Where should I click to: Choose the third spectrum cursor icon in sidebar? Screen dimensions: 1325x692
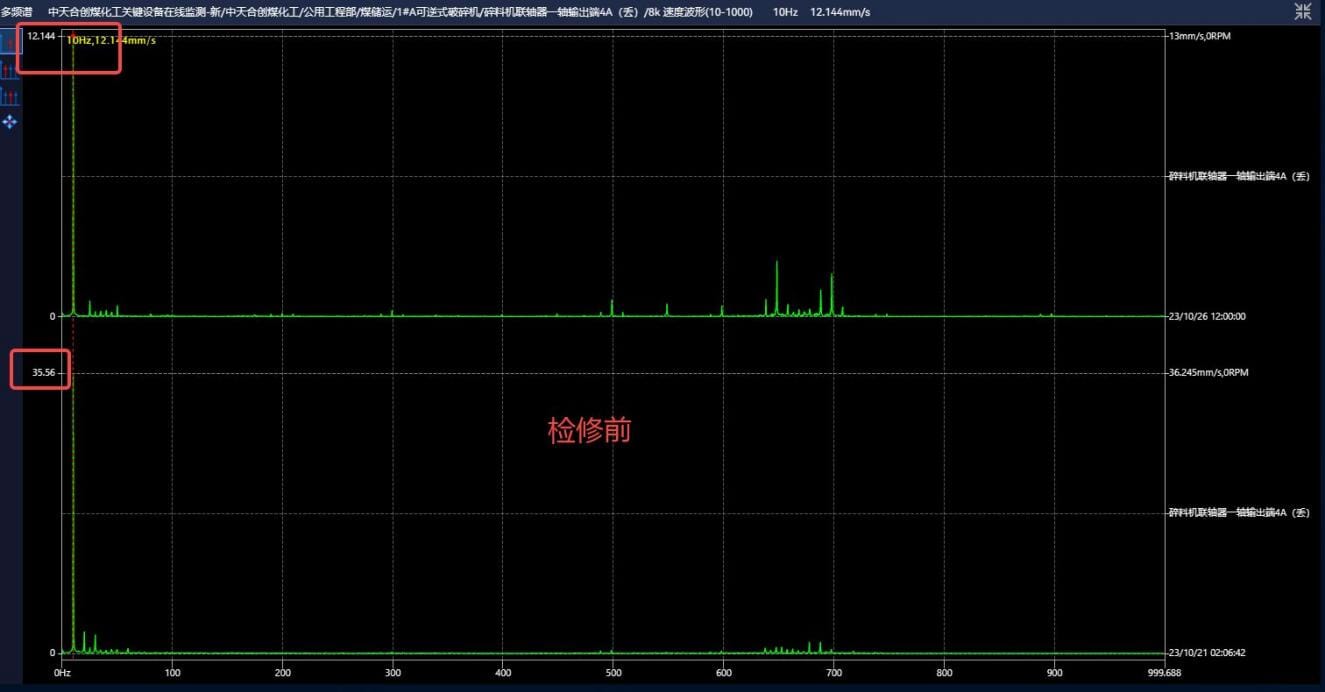coord(10,96)
